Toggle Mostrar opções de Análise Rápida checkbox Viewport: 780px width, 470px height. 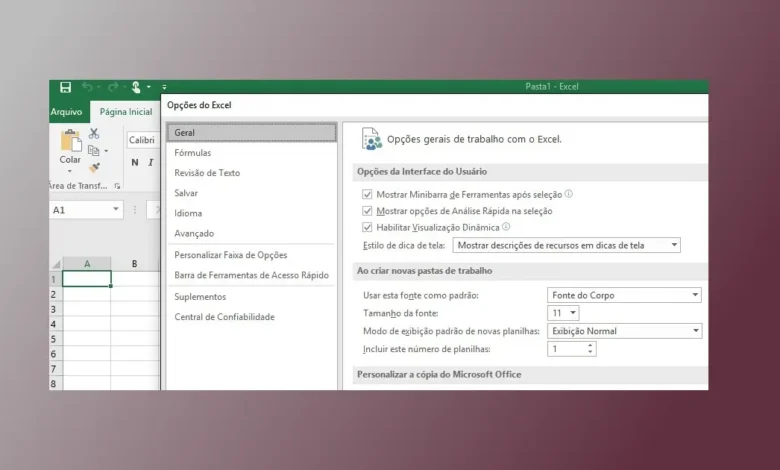point(367,211)
